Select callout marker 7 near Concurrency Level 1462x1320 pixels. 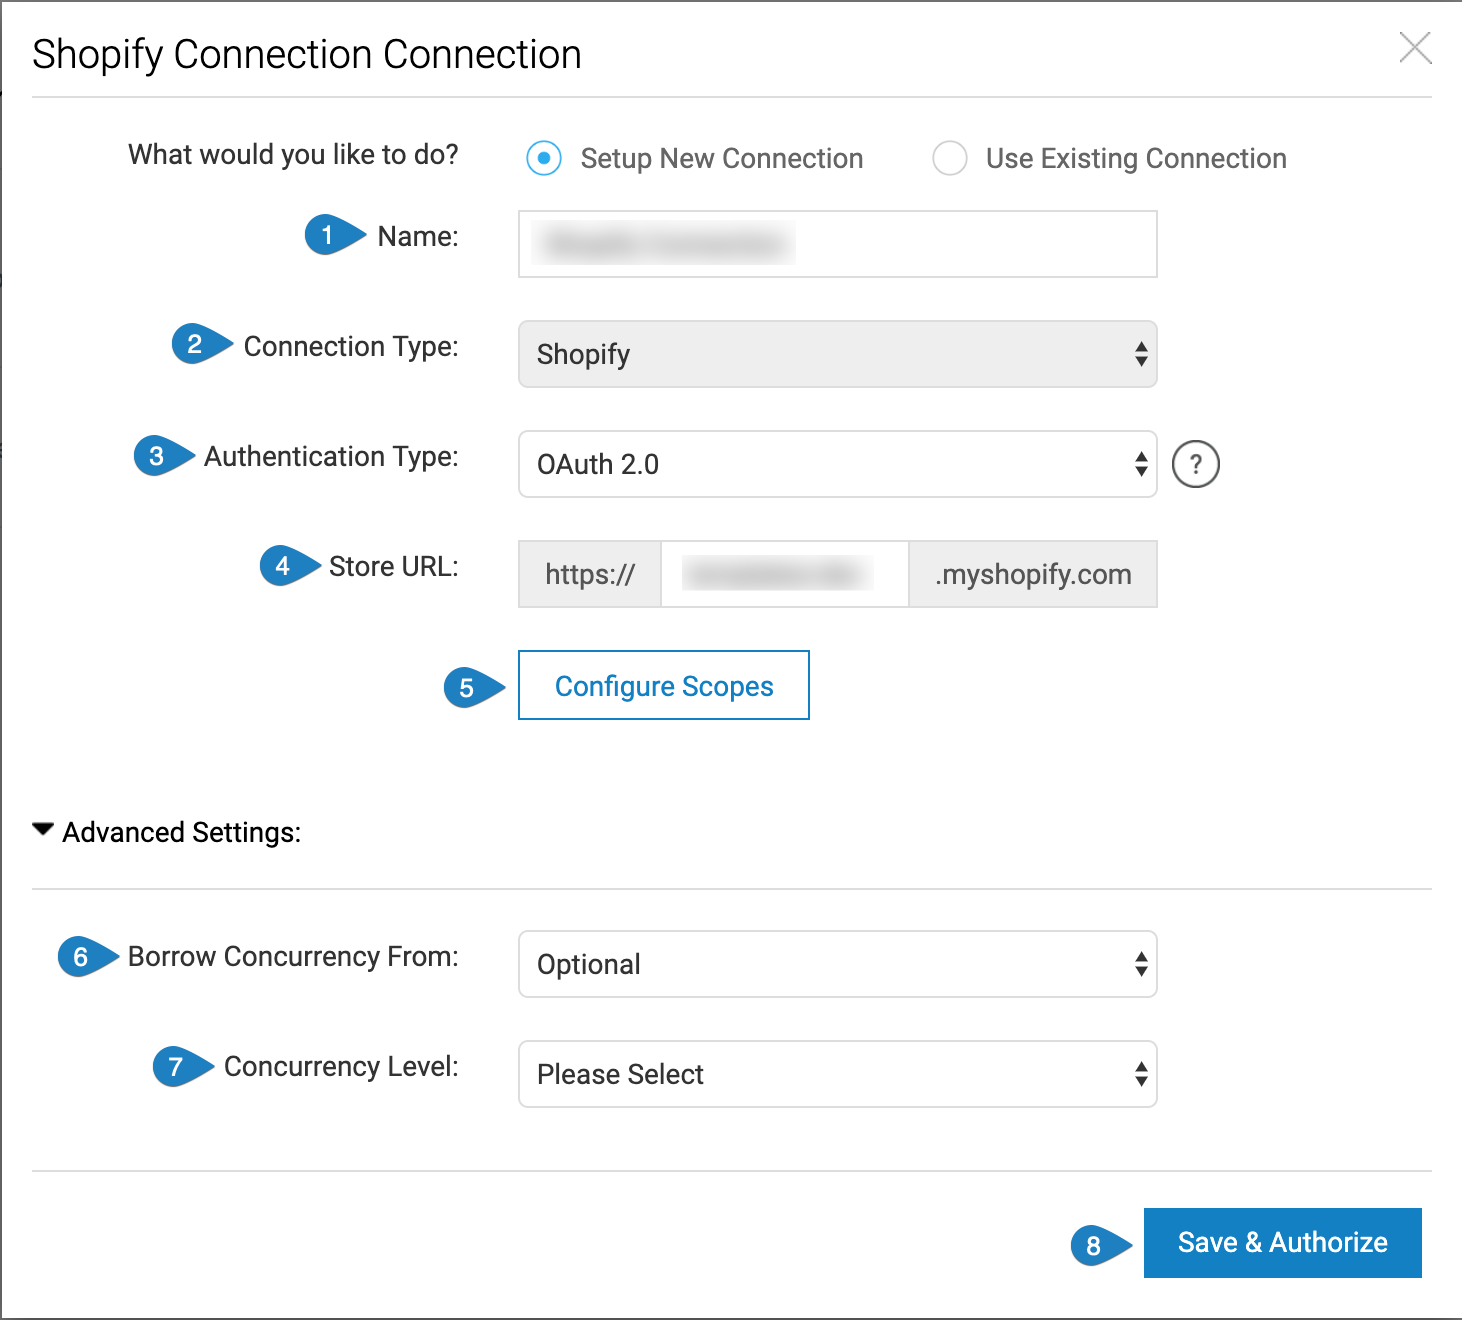point(176,1067)
